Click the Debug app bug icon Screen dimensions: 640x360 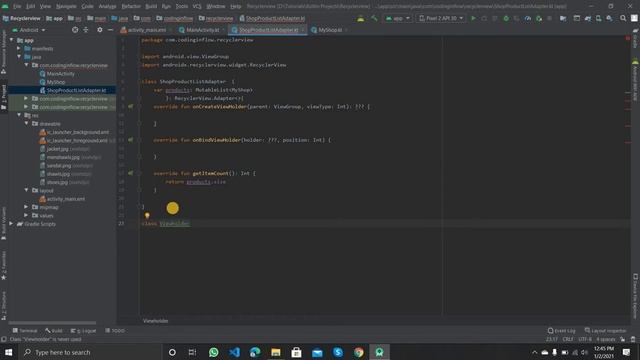click(x=506, y=18)
